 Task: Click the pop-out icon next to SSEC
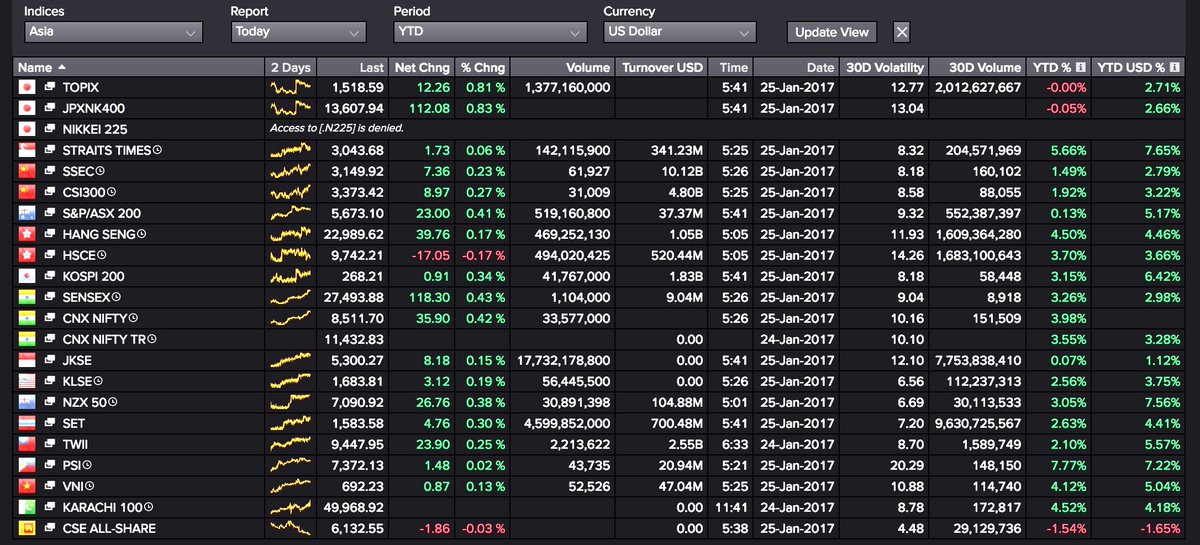49,171
